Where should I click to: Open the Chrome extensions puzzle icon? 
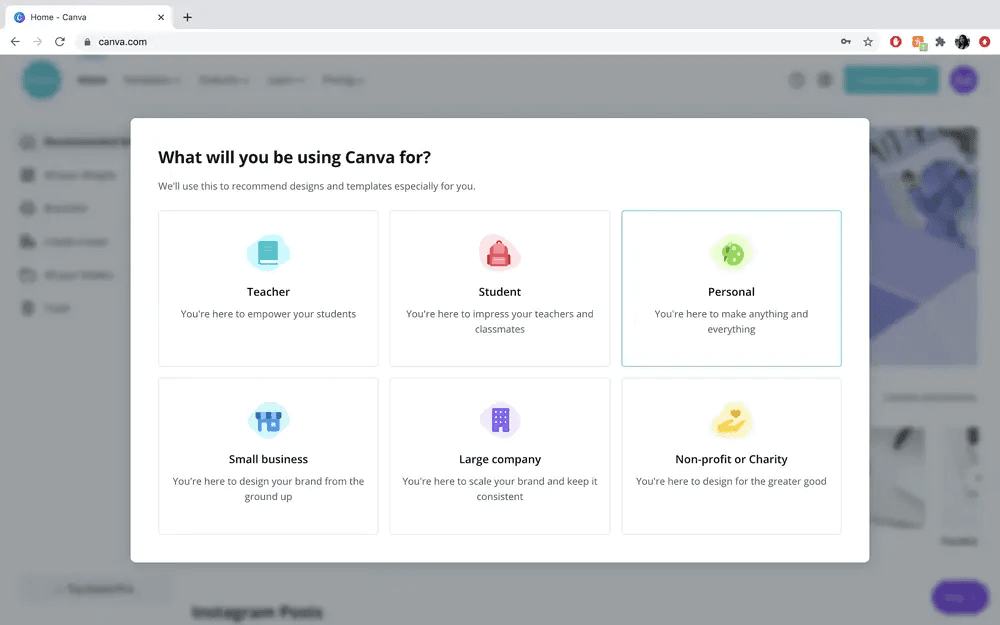pyautogui.click(x=940, y=42)
